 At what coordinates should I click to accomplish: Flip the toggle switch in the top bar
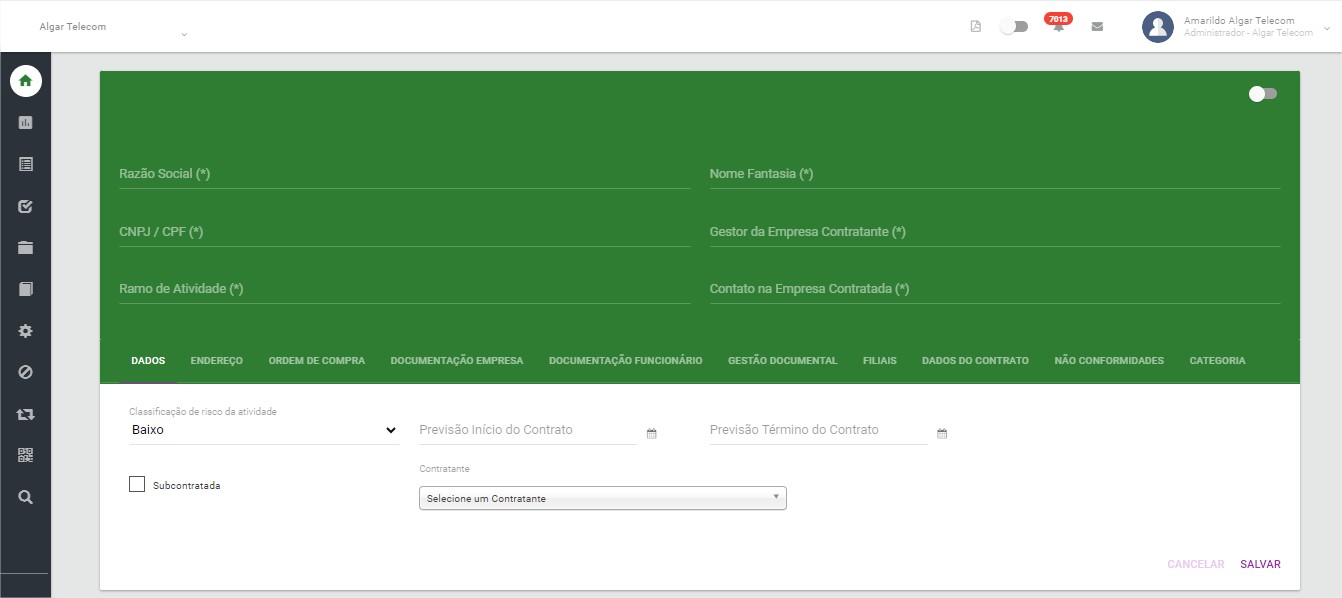pos(1014,26)
